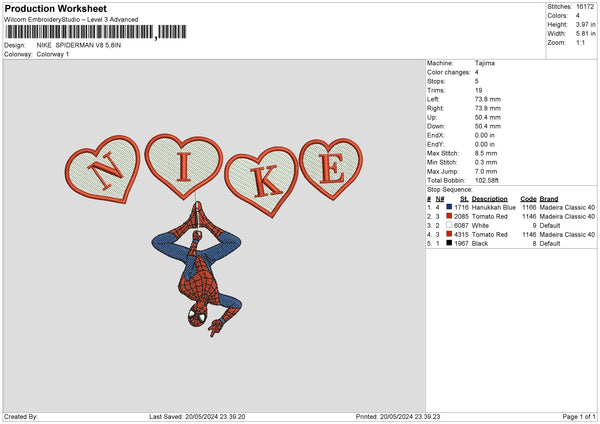Click the Max Jump value 7.0 mm

tap(486, 171)
